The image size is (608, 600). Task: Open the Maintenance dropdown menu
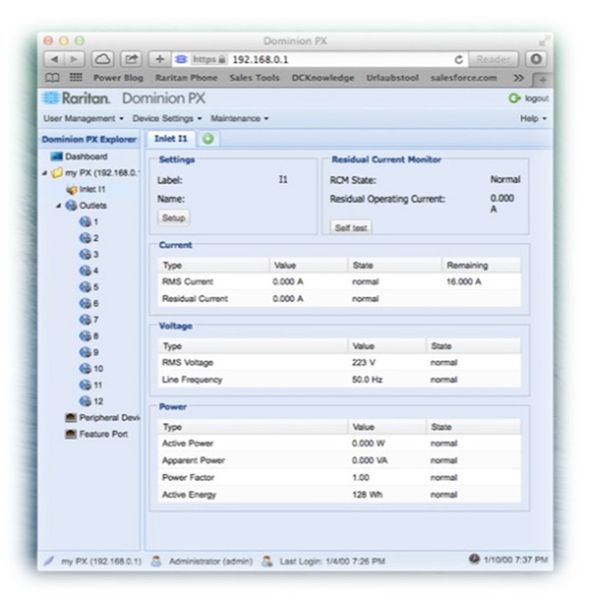coord(240,118)
